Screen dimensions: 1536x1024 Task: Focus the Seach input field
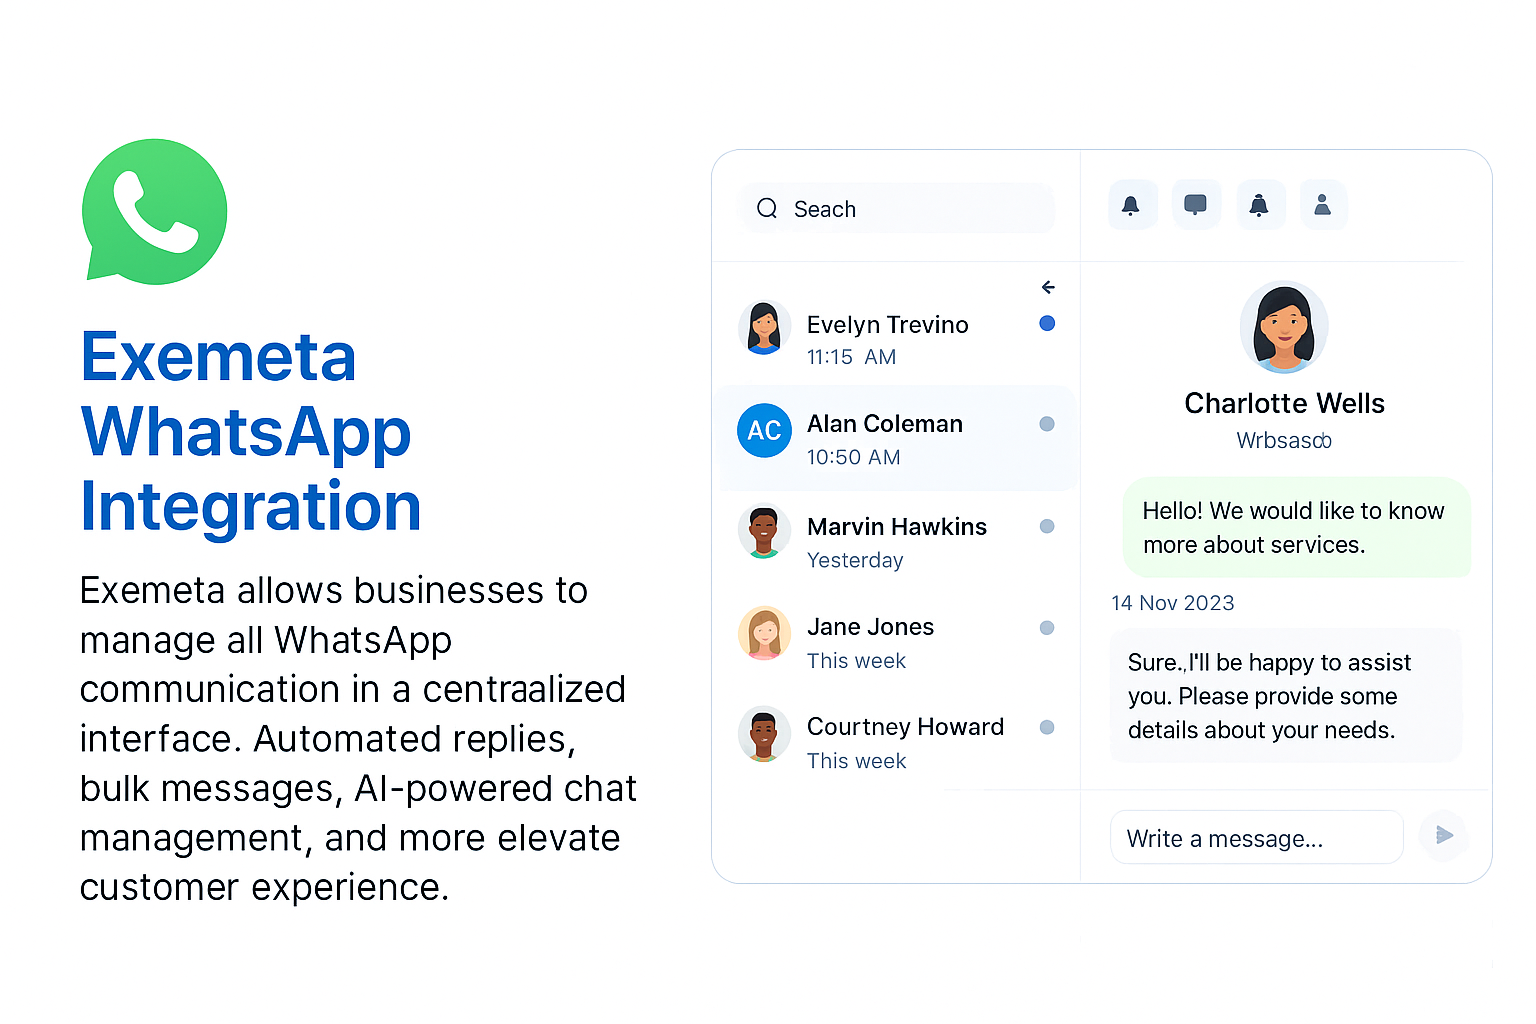coord(897,208)
